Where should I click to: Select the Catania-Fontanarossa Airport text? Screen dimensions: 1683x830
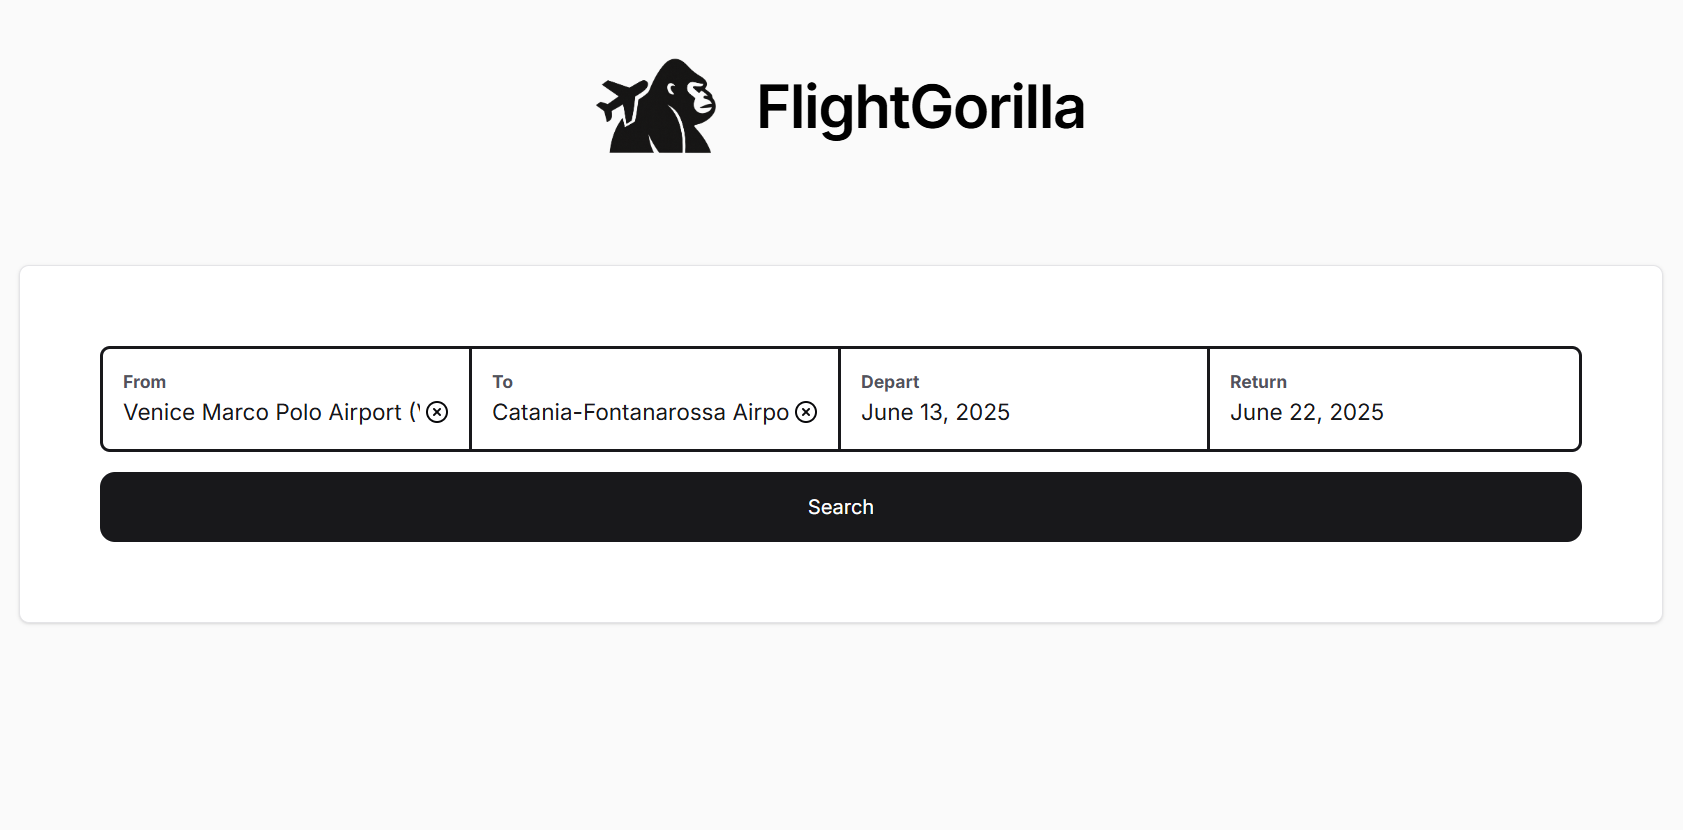640,413
